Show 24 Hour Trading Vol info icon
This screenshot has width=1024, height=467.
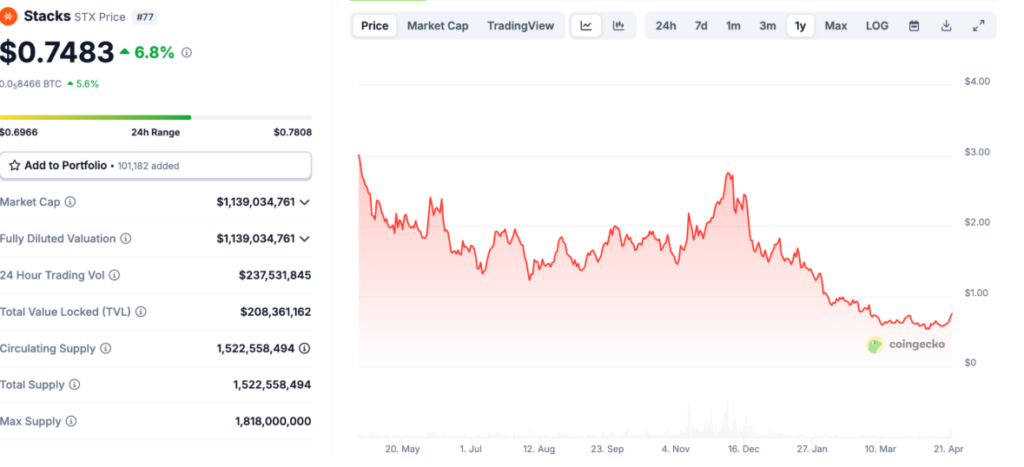(114, 275)
